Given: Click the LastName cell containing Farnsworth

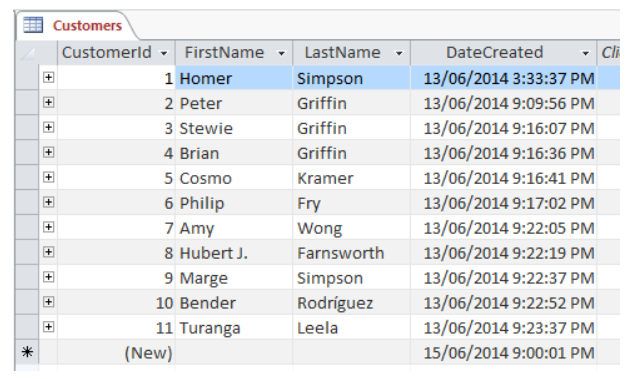Looking at the screenshot, I should [351, 253].
